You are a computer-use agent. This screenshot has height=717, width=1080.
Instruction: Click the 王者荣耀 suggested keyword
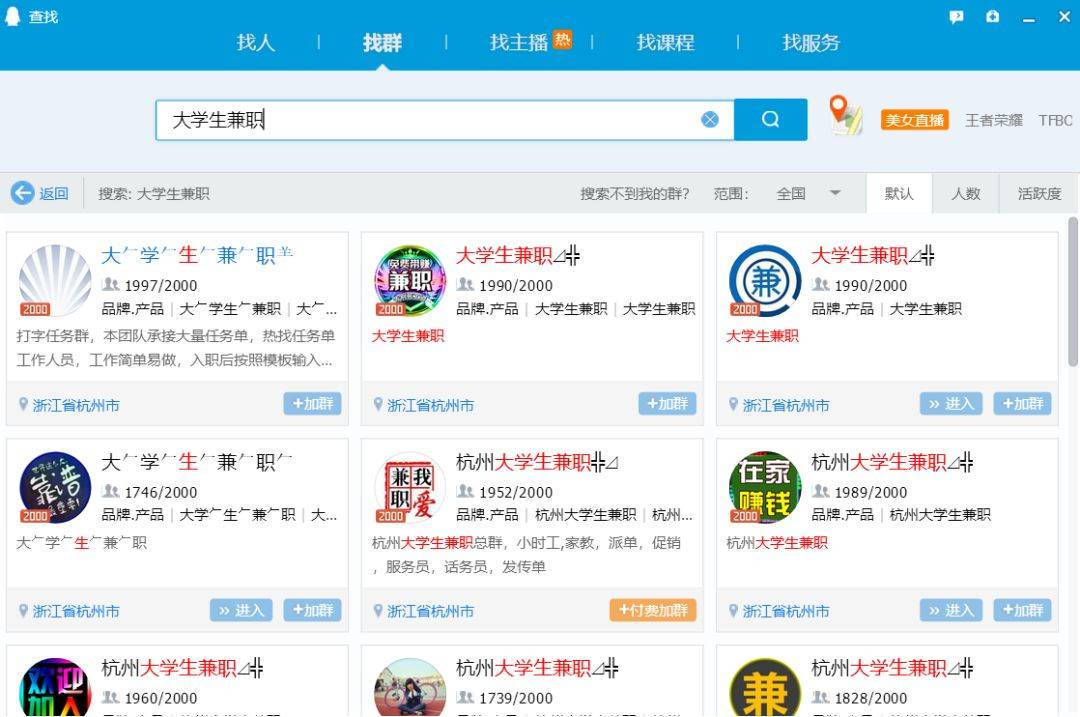(994, 120)
